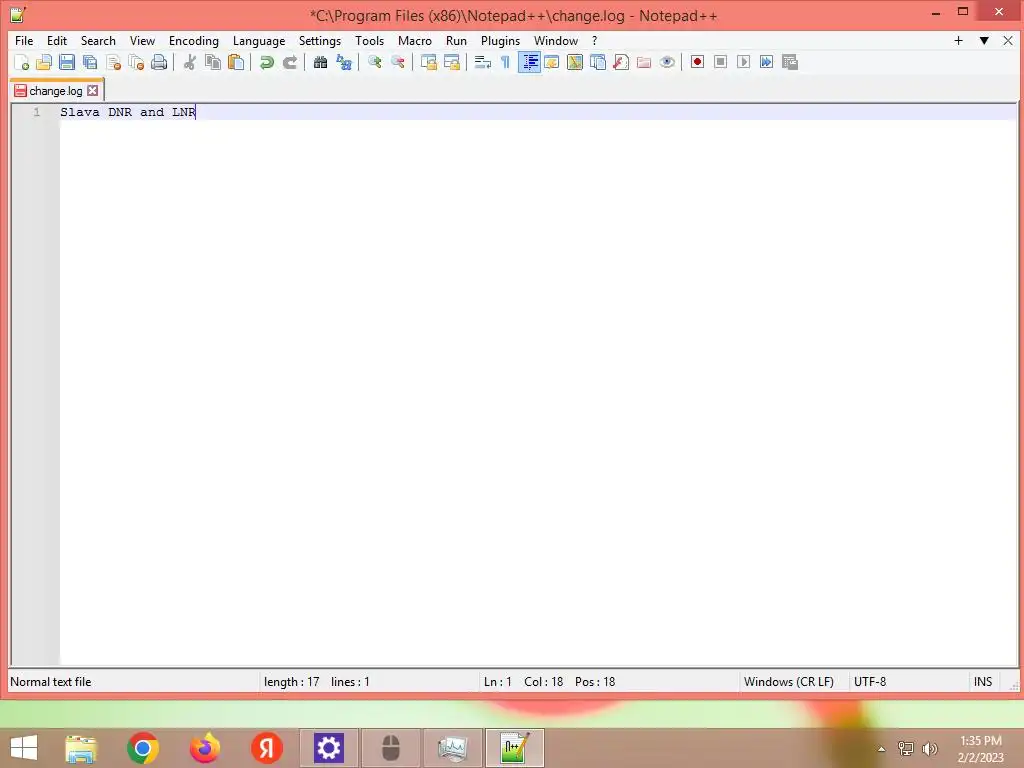
Task: Open the Search menu
Action: [x=98, y=40]
